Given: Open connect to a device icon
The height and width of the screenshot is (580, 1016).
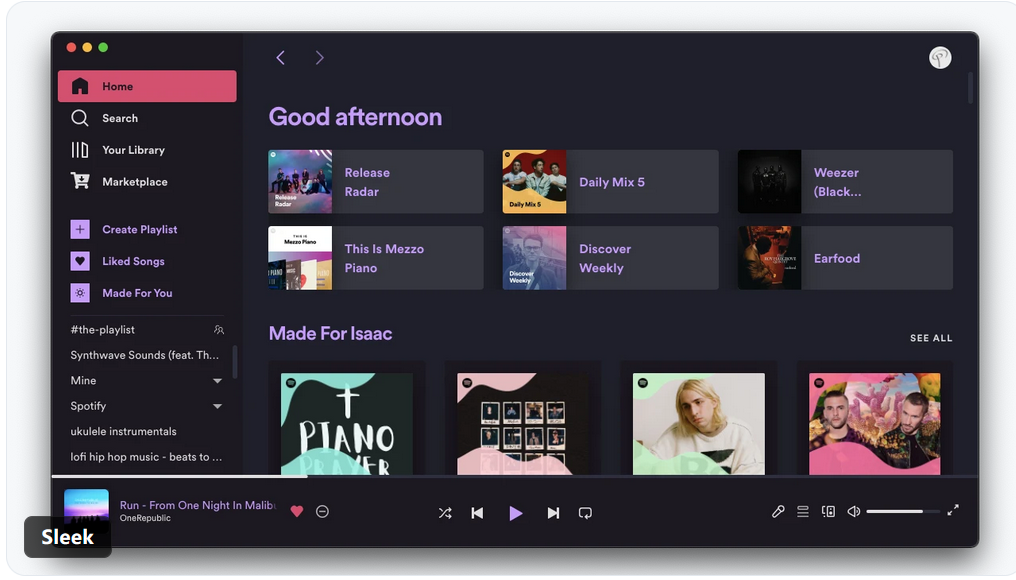Looking at the screenshot, I should coord(828,511).
